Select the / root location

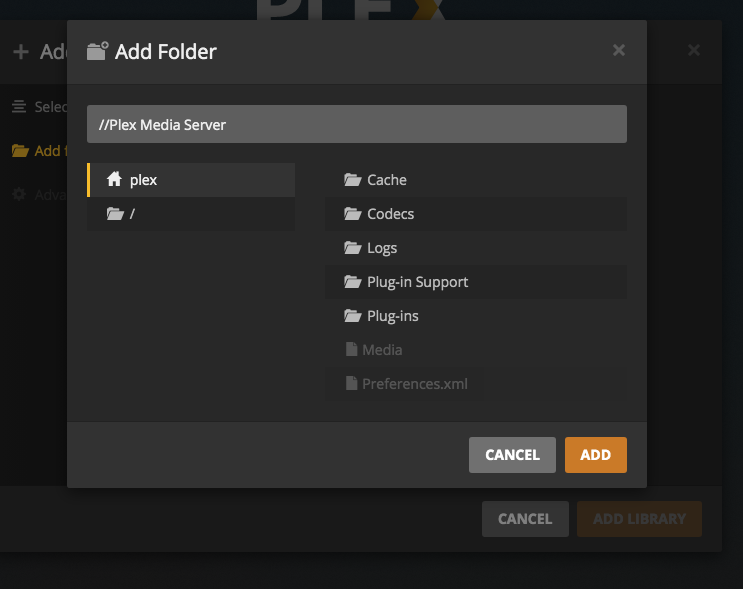tap(191, 214)
